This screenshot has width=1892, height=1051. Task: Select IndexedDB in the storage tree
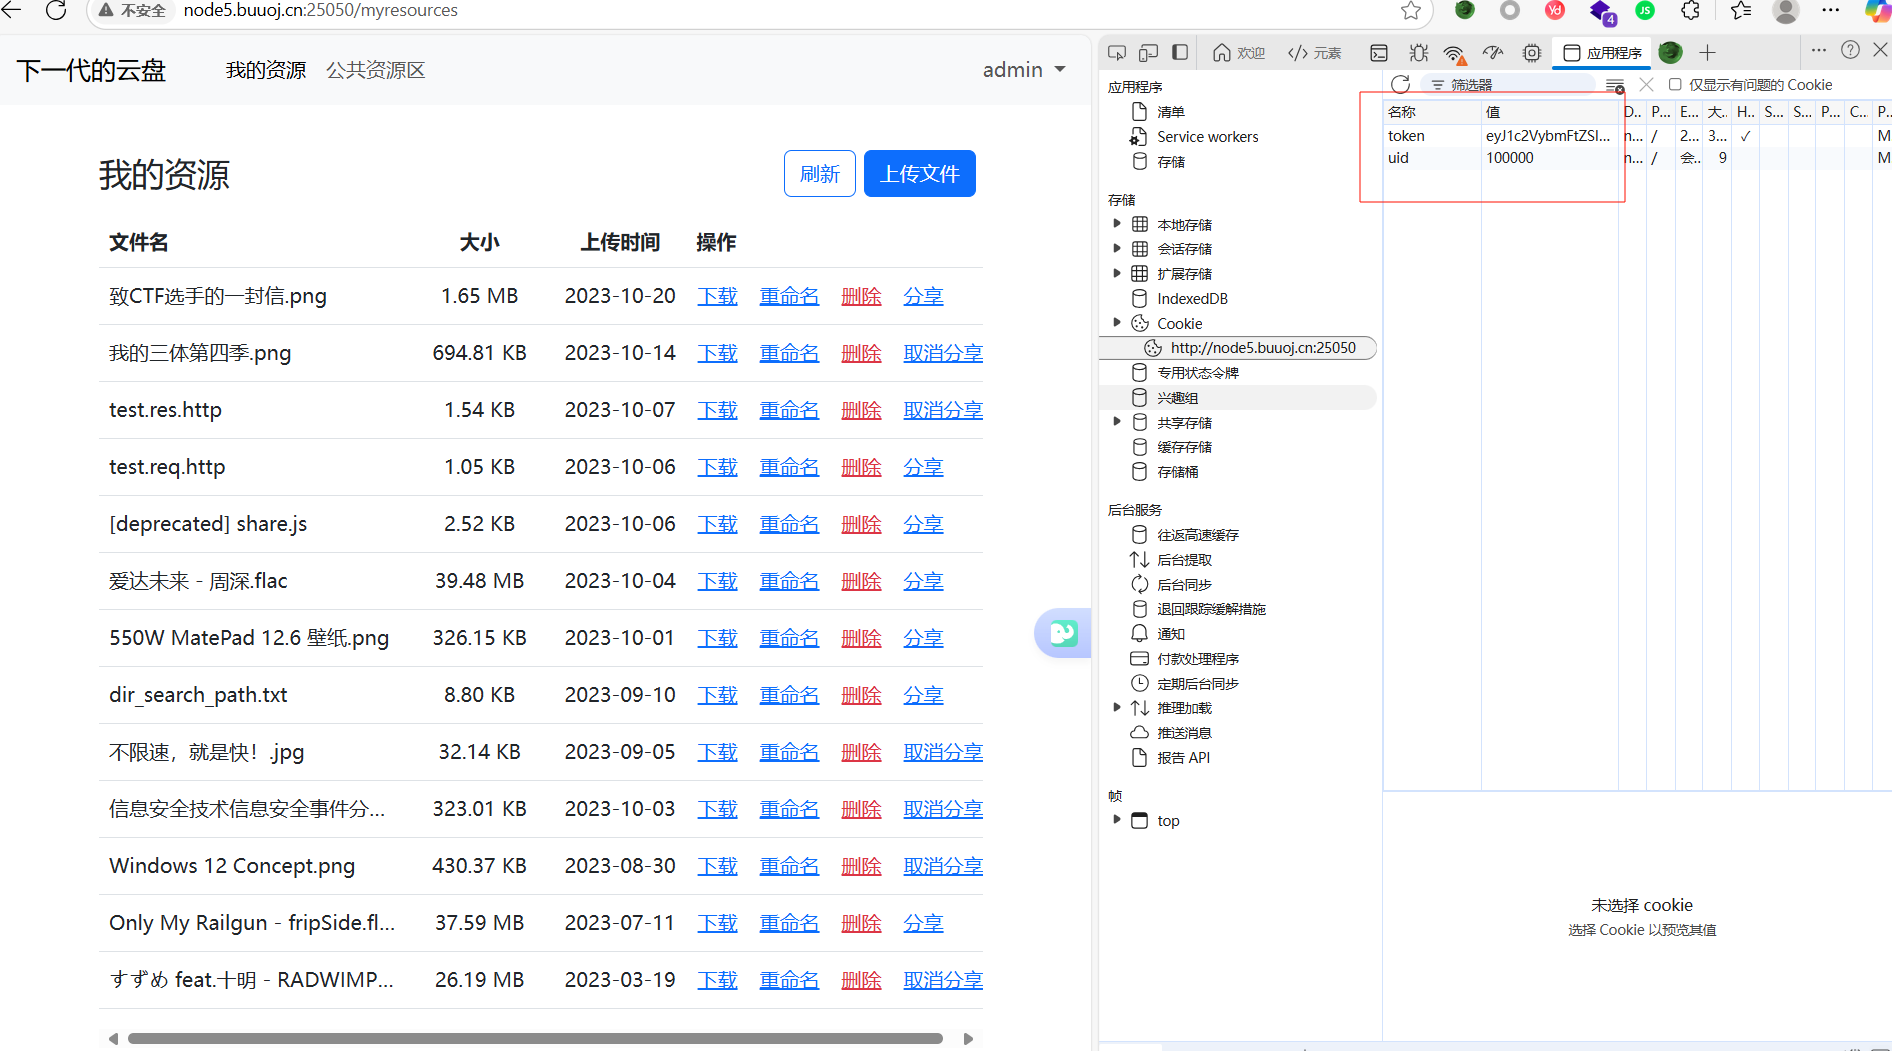[x=1192, y=298]
